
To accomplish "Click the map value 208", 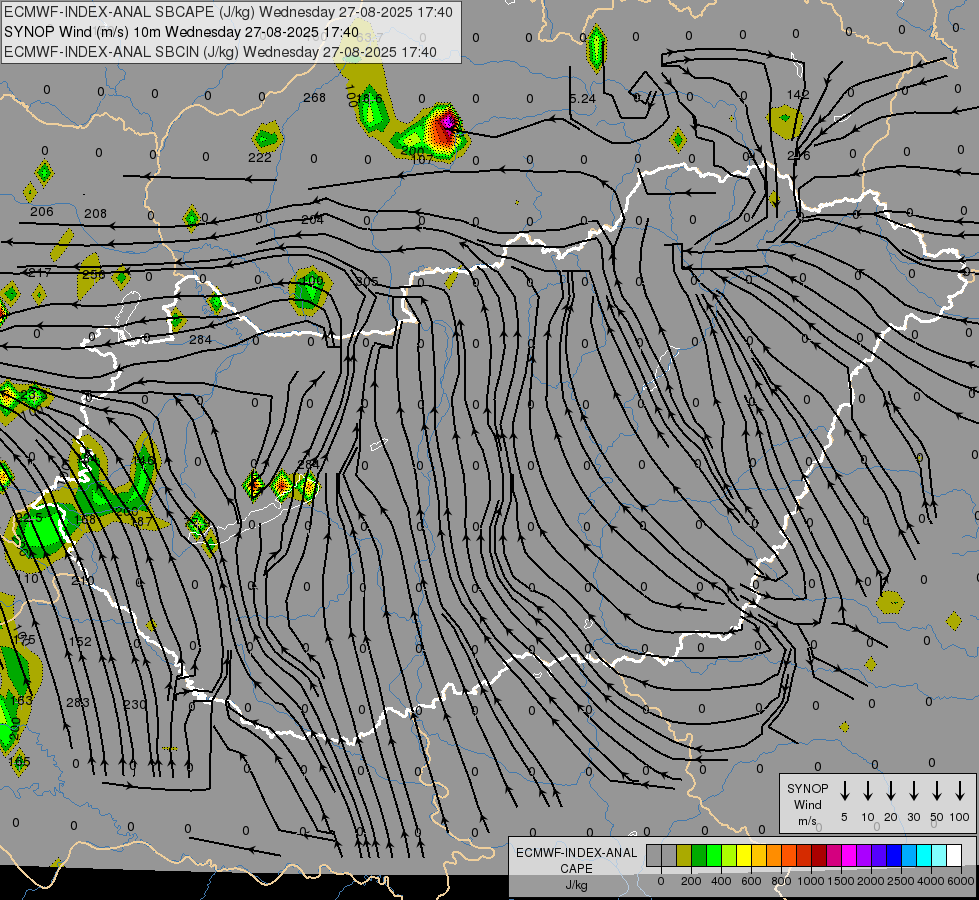I will [x=95, y=214].
